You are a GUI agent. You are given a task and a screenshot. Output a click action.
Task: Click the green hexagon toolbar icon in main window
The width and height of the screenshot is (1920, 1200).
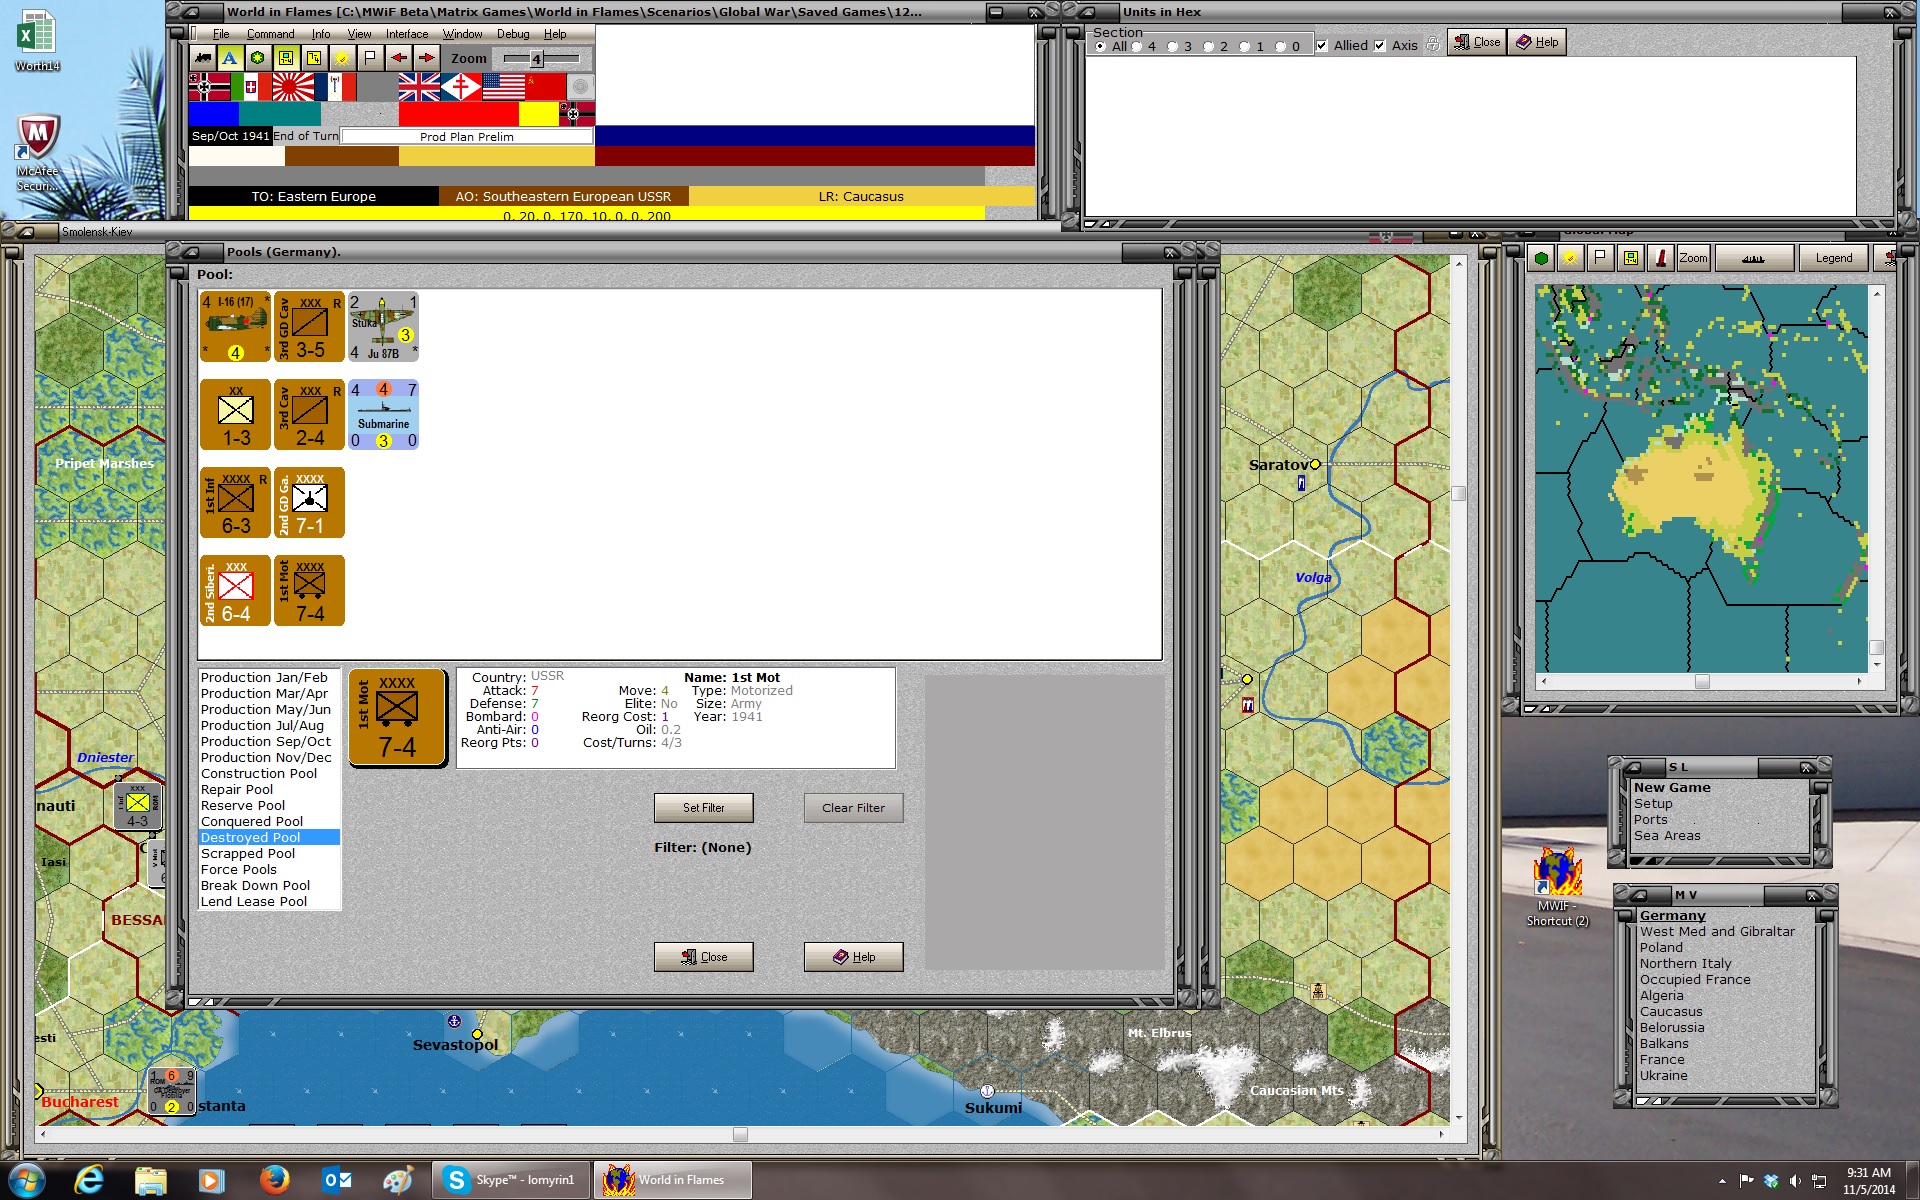pyautogui.click(x=258, y=58)
